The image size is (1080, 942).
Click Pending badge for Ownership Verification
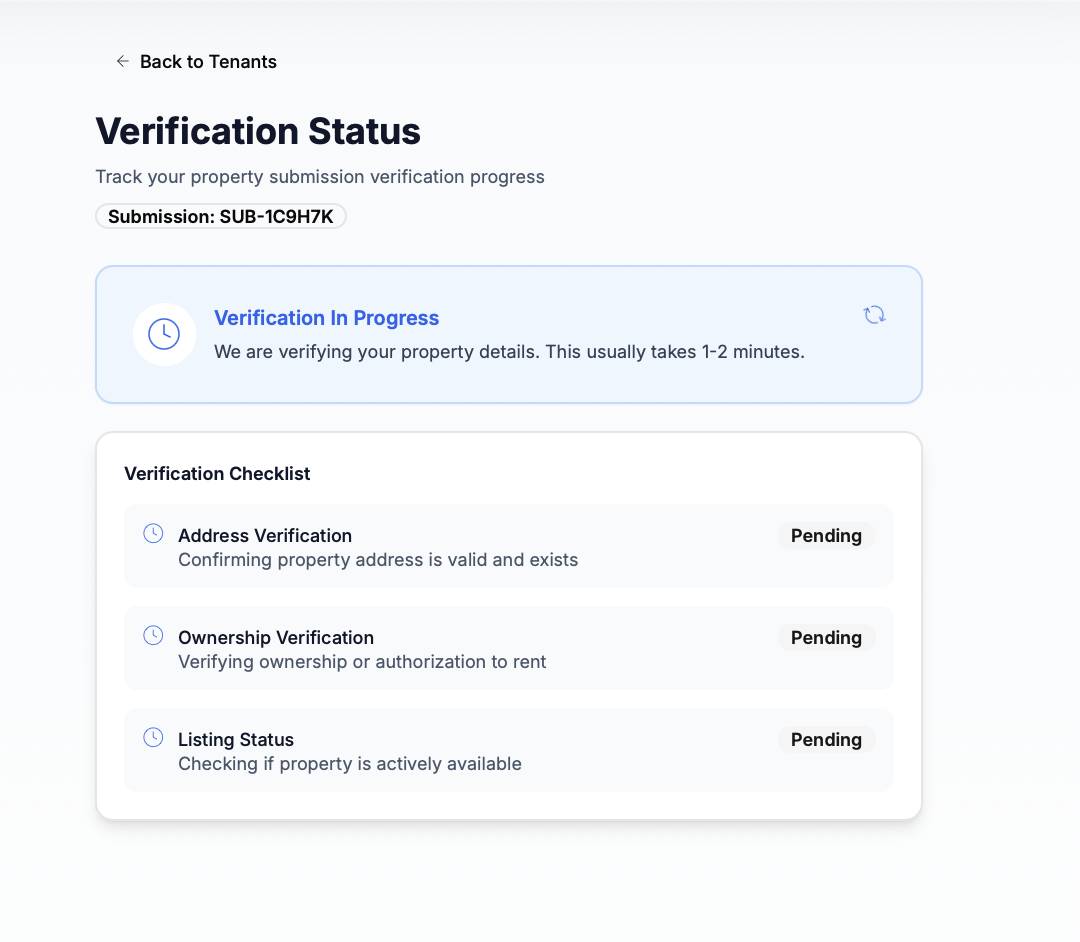(826, 638)
